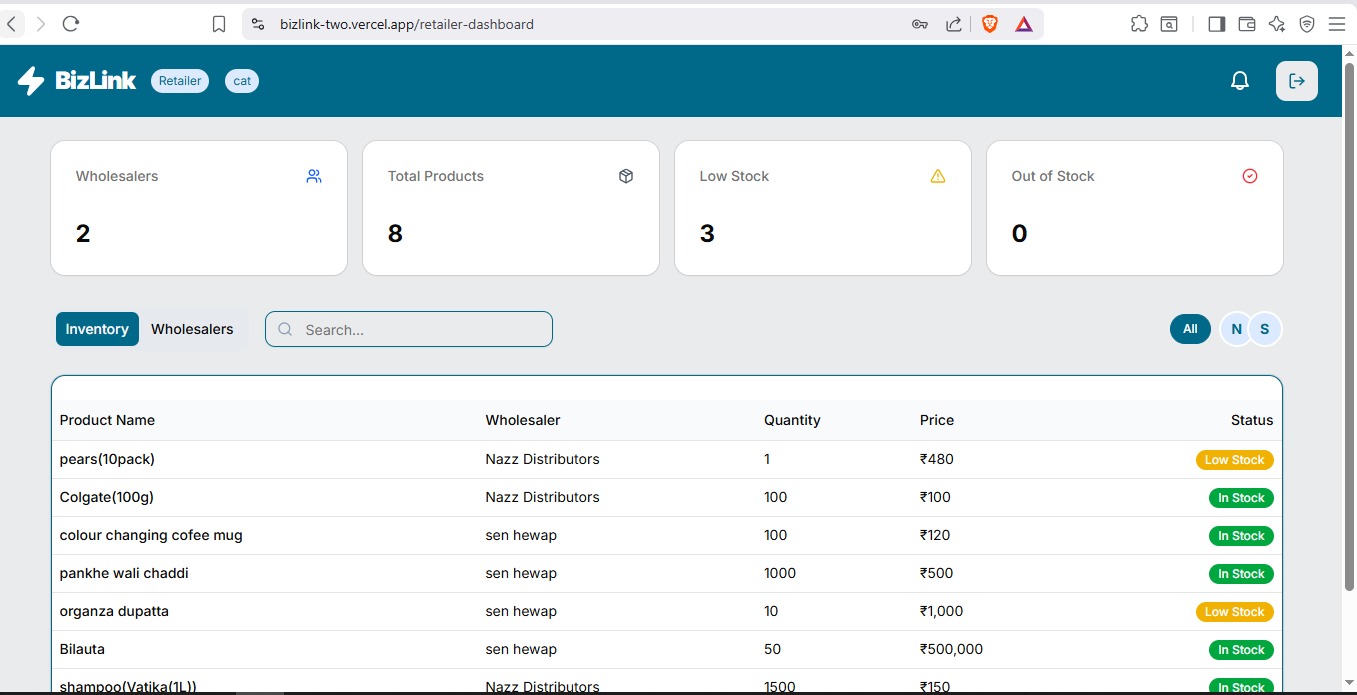Screen dimensions: 1357x695
Task: Select the All wholesaler filter
Action: coord(1190,329)
